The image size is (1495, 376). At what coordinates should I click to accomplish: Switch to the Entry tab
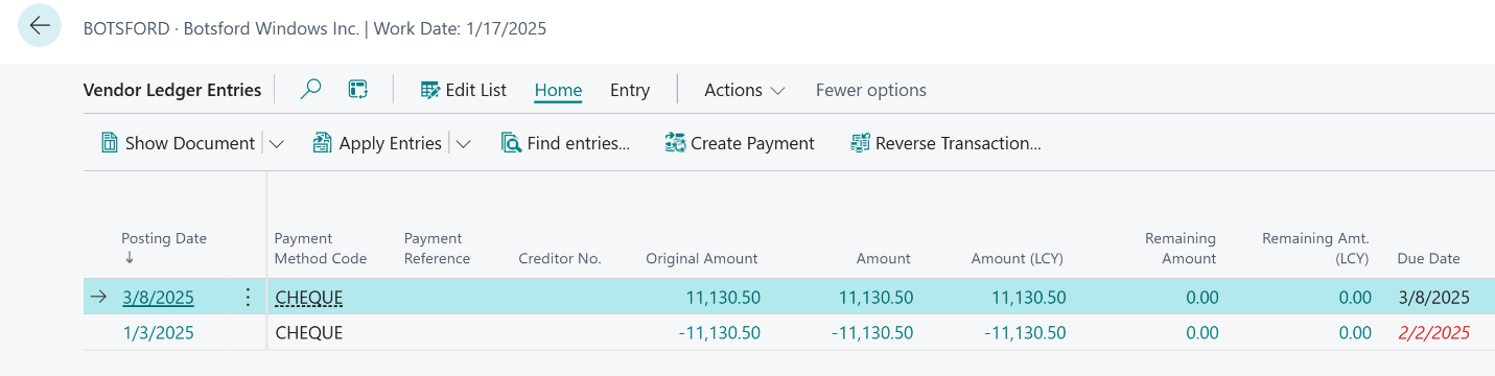[x=630, y=90]
